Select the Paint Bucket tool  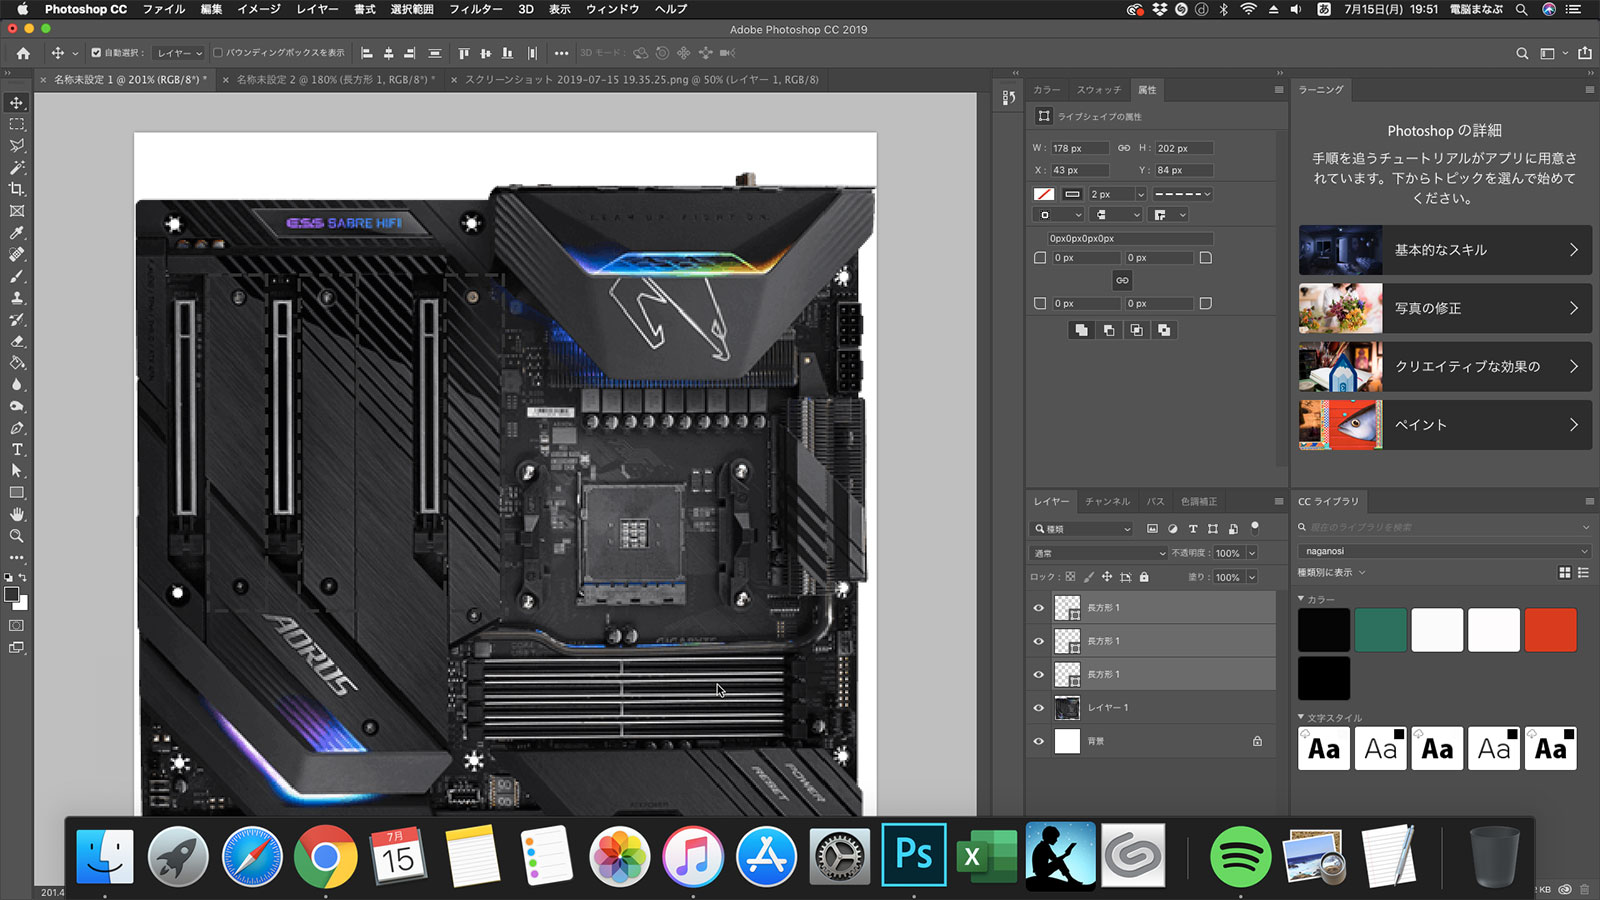pos(17,363)
